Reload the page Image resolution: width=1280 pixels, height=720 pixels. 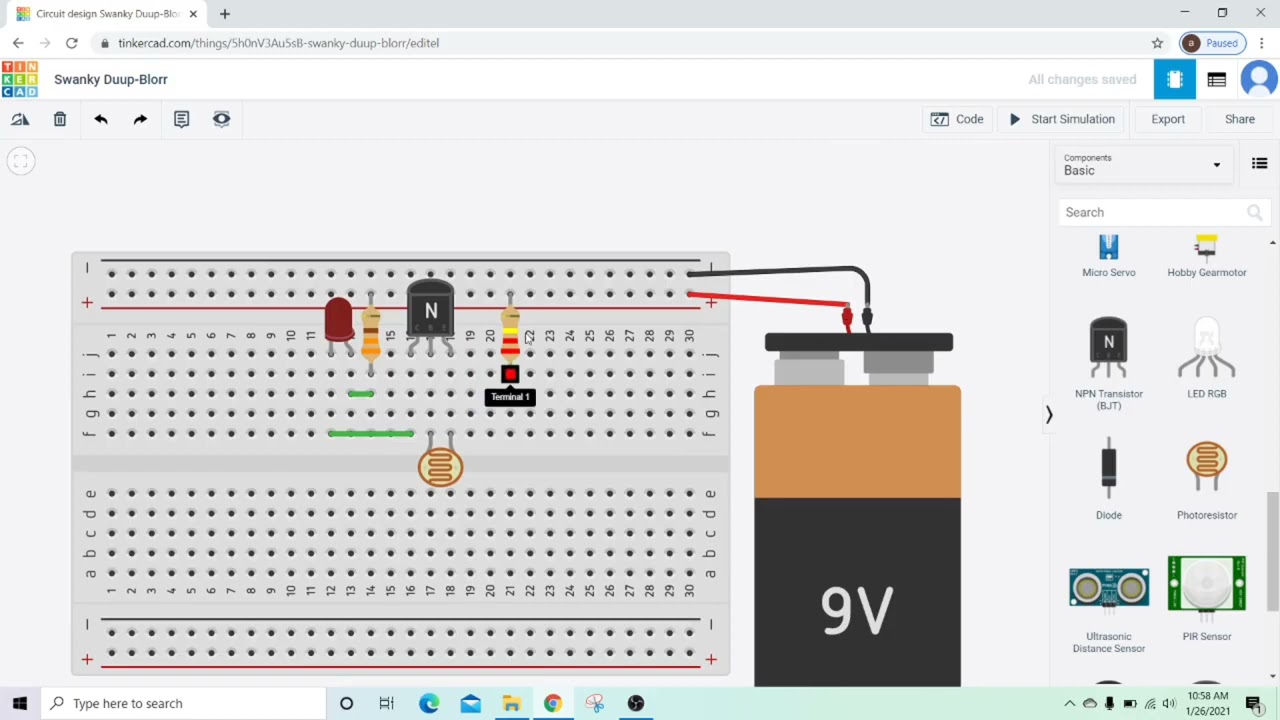tap(72, 43)
